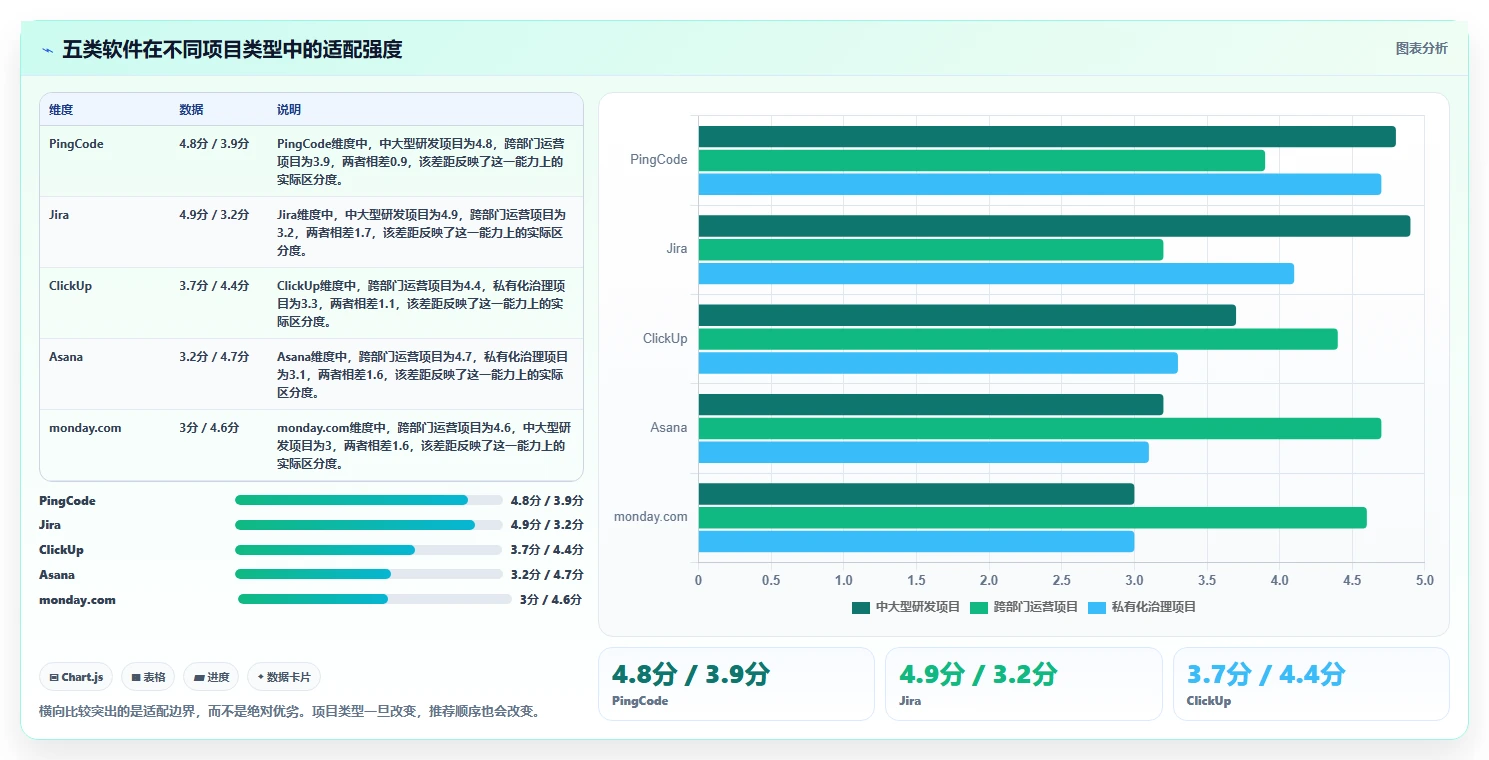Click the PingCode label on chart axis
1489x760 pixels.
658,160
